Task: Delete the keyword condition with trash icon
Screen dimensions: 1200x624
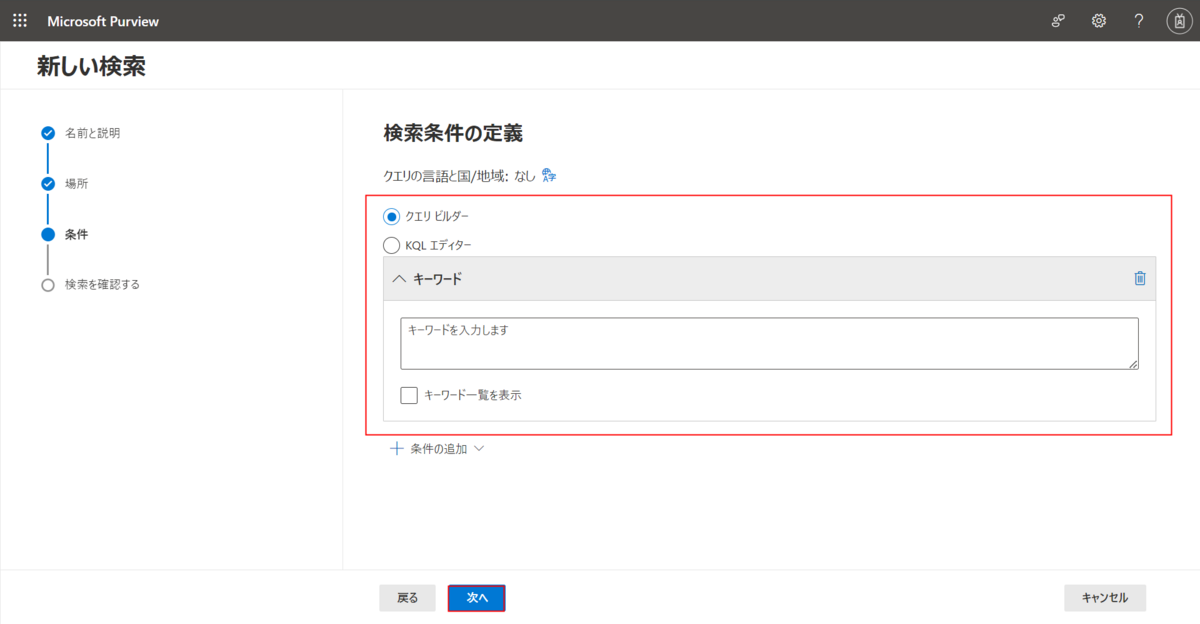Action: (1140, 279)
